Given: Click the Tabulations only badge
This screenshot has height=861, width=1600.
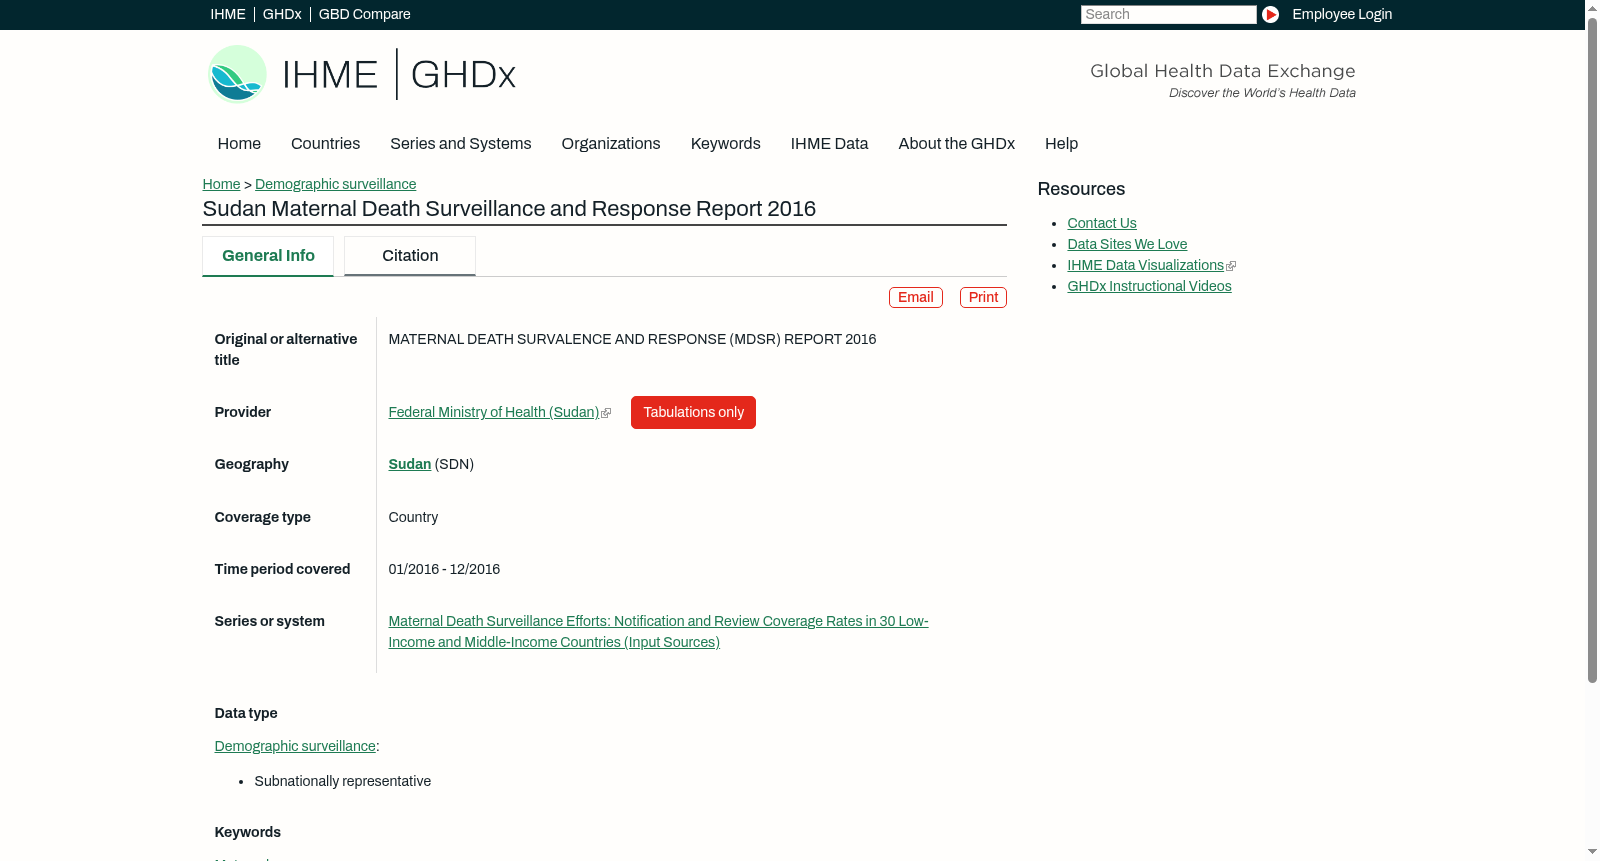Looking at the screenshot, I should click(x=693, y=412).
